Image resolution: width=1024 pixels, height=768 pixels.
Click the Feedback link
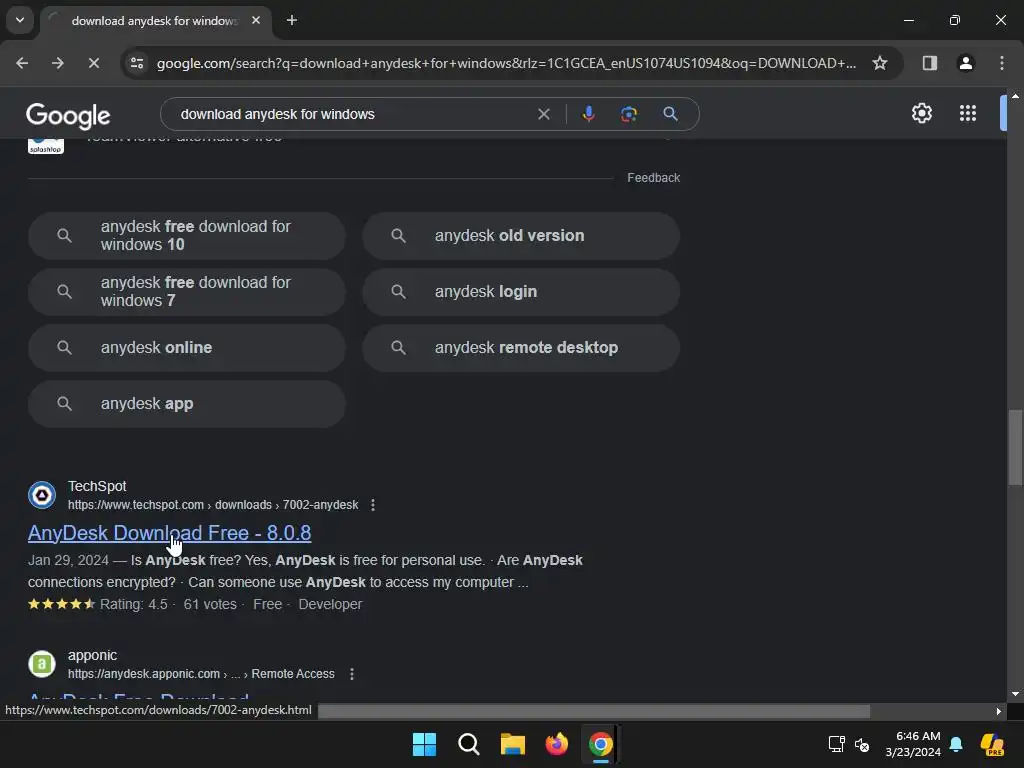pyautogui.click(x=653, y=178)
